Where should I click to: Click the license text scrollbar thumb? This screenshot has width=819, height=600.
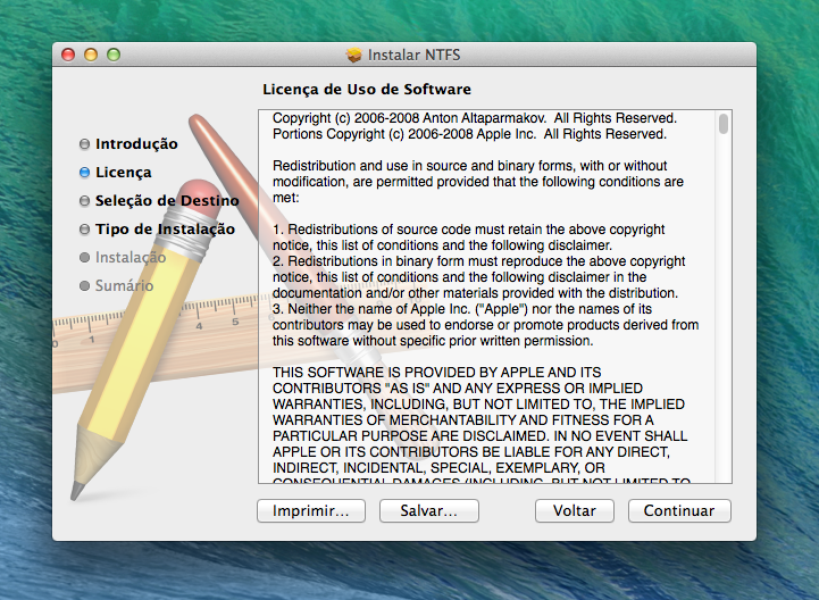(x=723, y=124)
